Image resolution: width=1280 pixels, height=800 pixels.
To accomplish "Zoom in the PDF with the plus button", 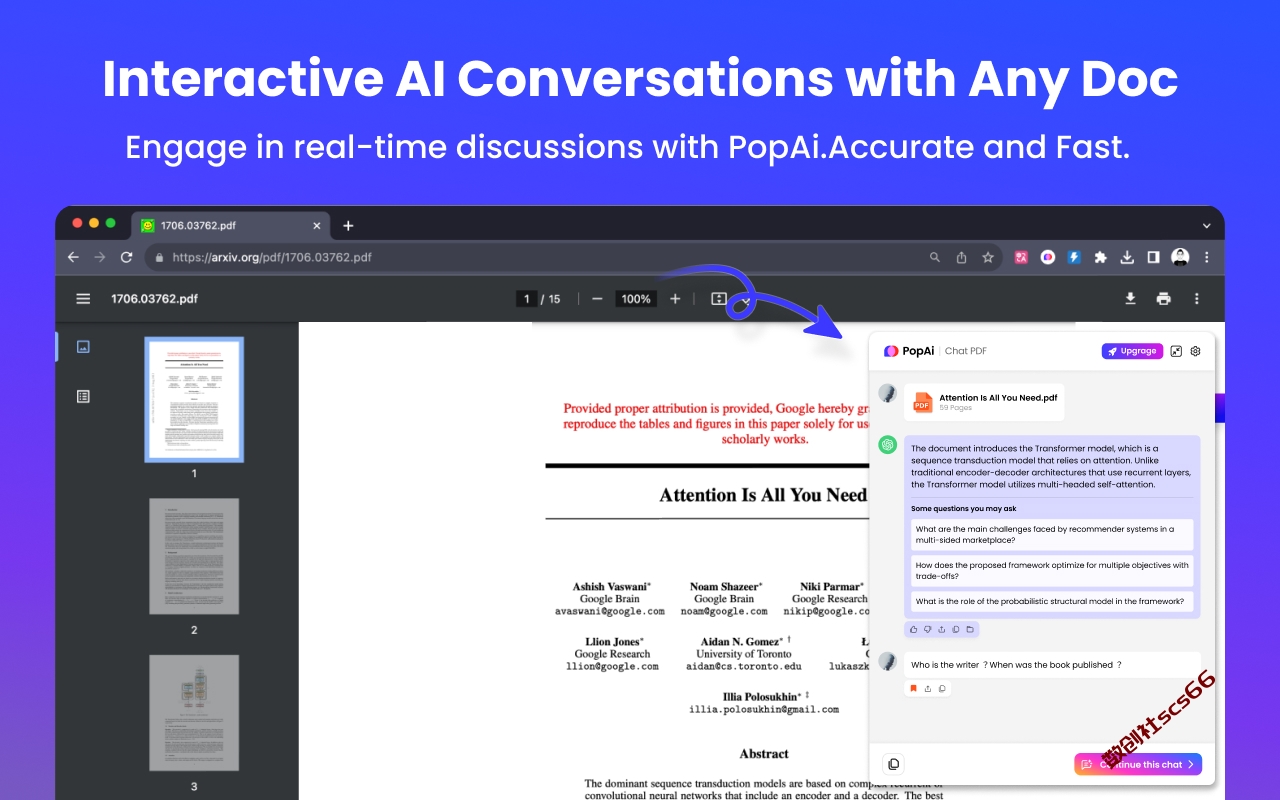I will click(675, 298).
